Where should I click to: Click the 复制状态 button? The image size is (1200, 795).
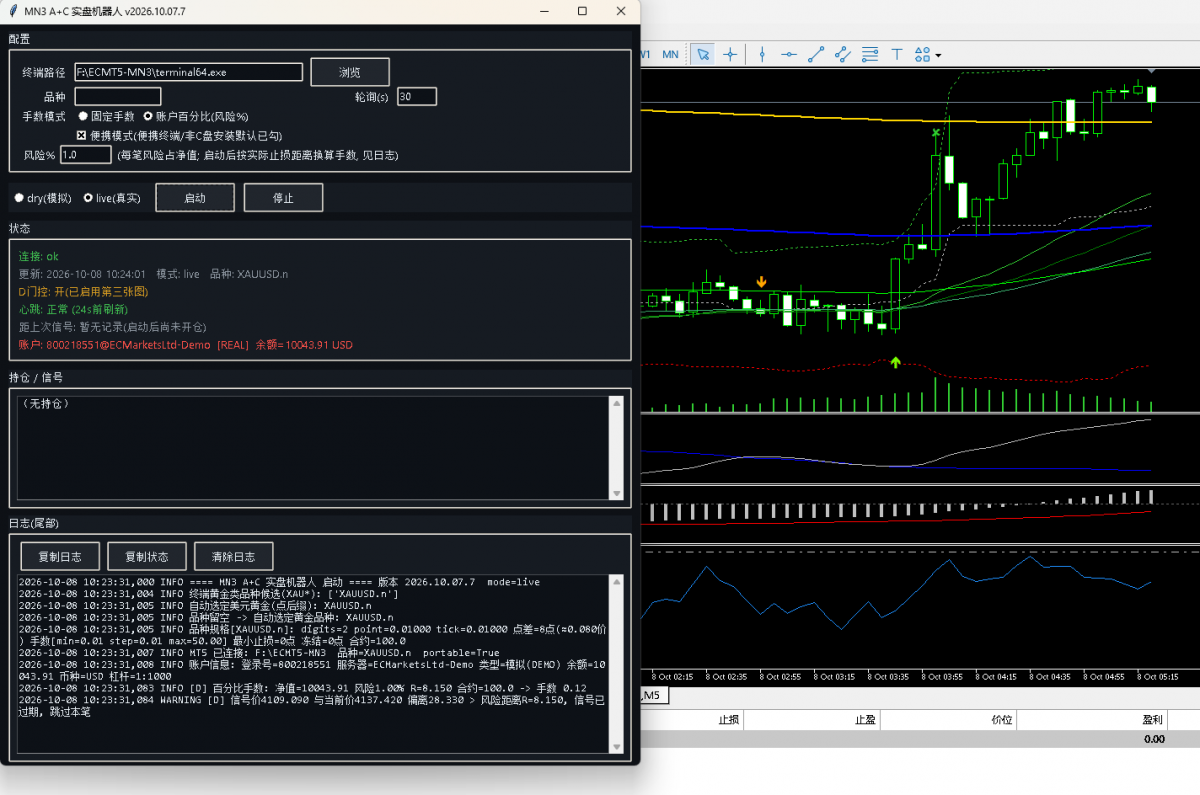pos(146,556)
